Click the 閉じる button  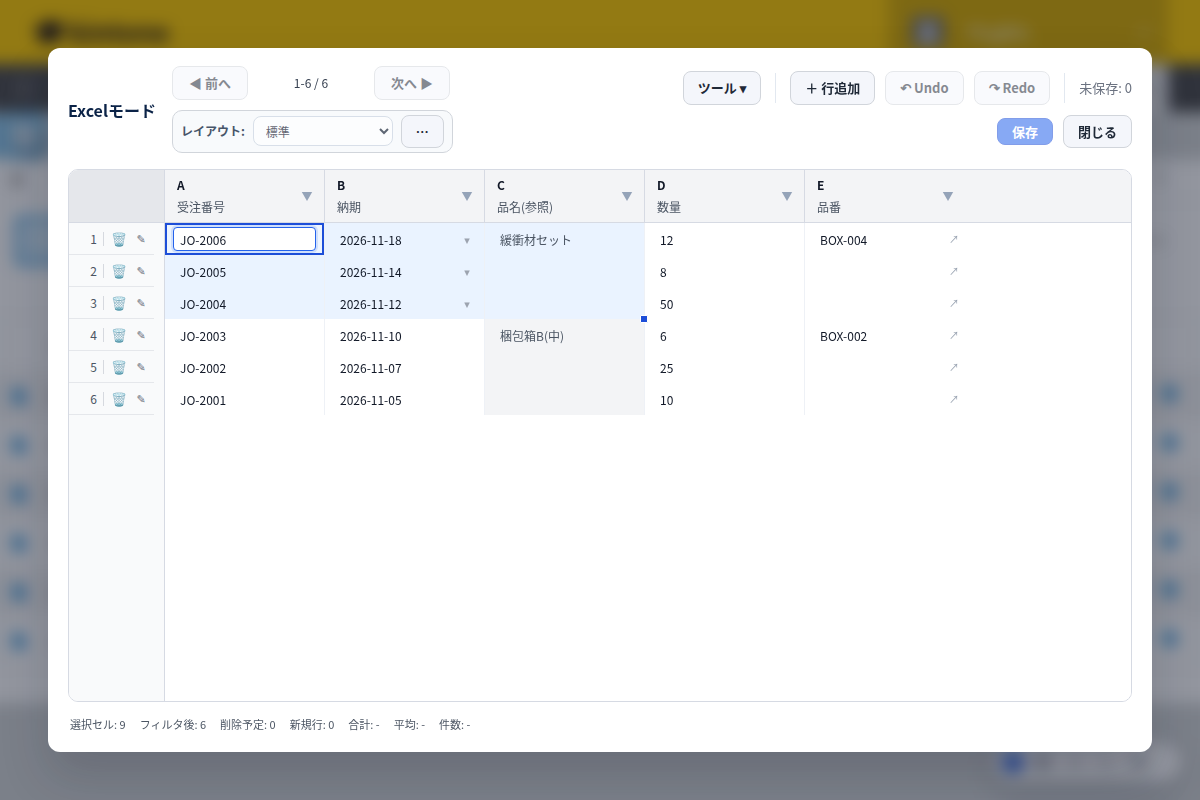pos(1097,132)
